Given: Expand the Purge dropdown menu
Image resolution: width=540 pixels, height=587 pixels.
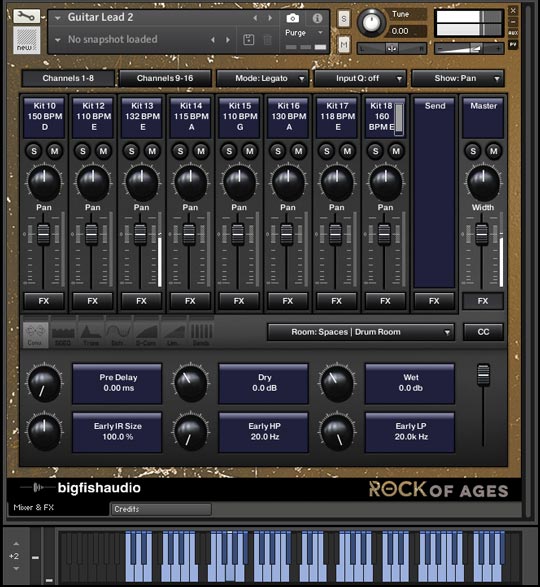Looking at the screenshot, I should pos(320,33).
